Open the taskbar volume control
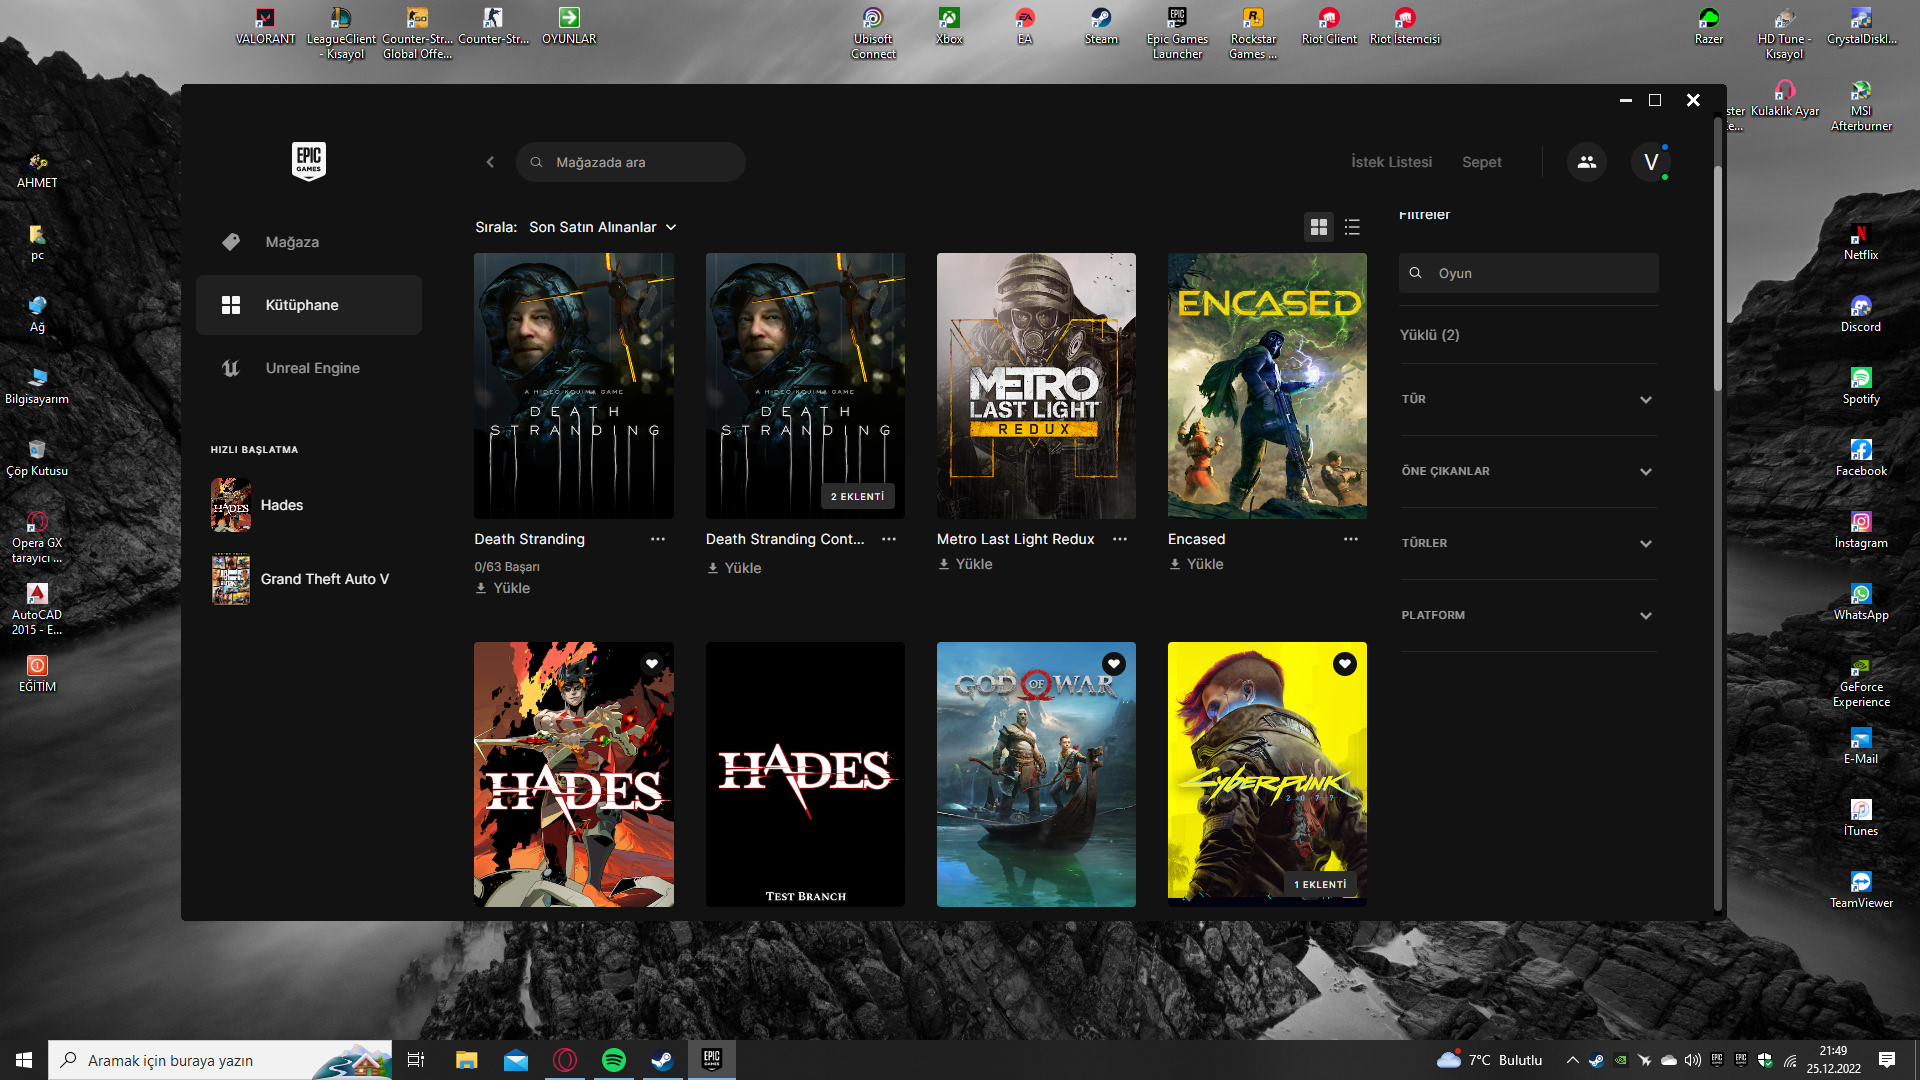Image resolution: width=1920 pixels, height=1080 pixels. (x=1693, y=1060)
